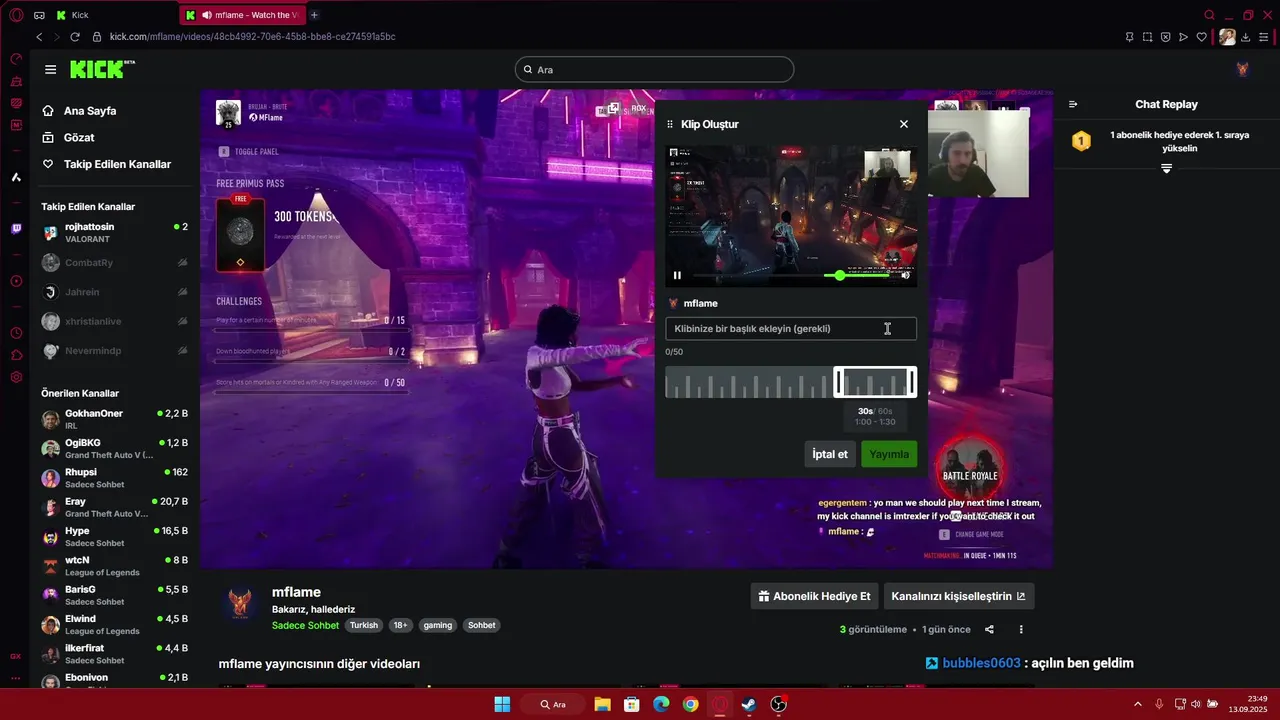This screenshot has width=1280, height=720.
Task: Open OgiBKG recommended channel
Action: 114,448
